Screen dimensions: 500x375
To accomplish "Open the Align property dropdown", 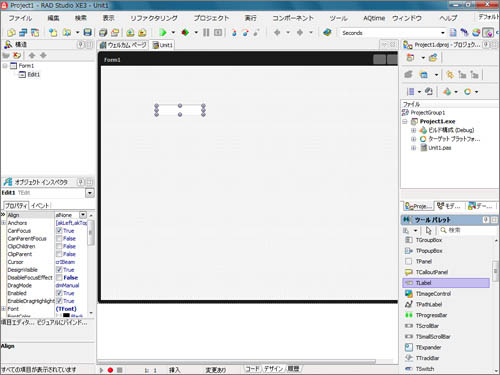I will pyautogui.click(x=83, y=215).
